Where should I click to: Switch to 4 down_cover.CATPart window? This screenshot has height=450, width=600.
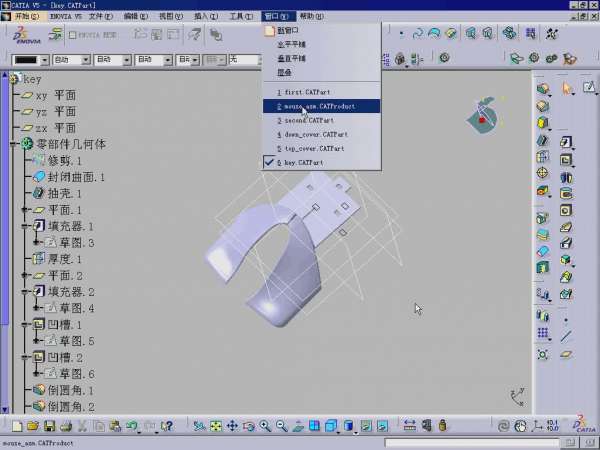pos(321,134)
